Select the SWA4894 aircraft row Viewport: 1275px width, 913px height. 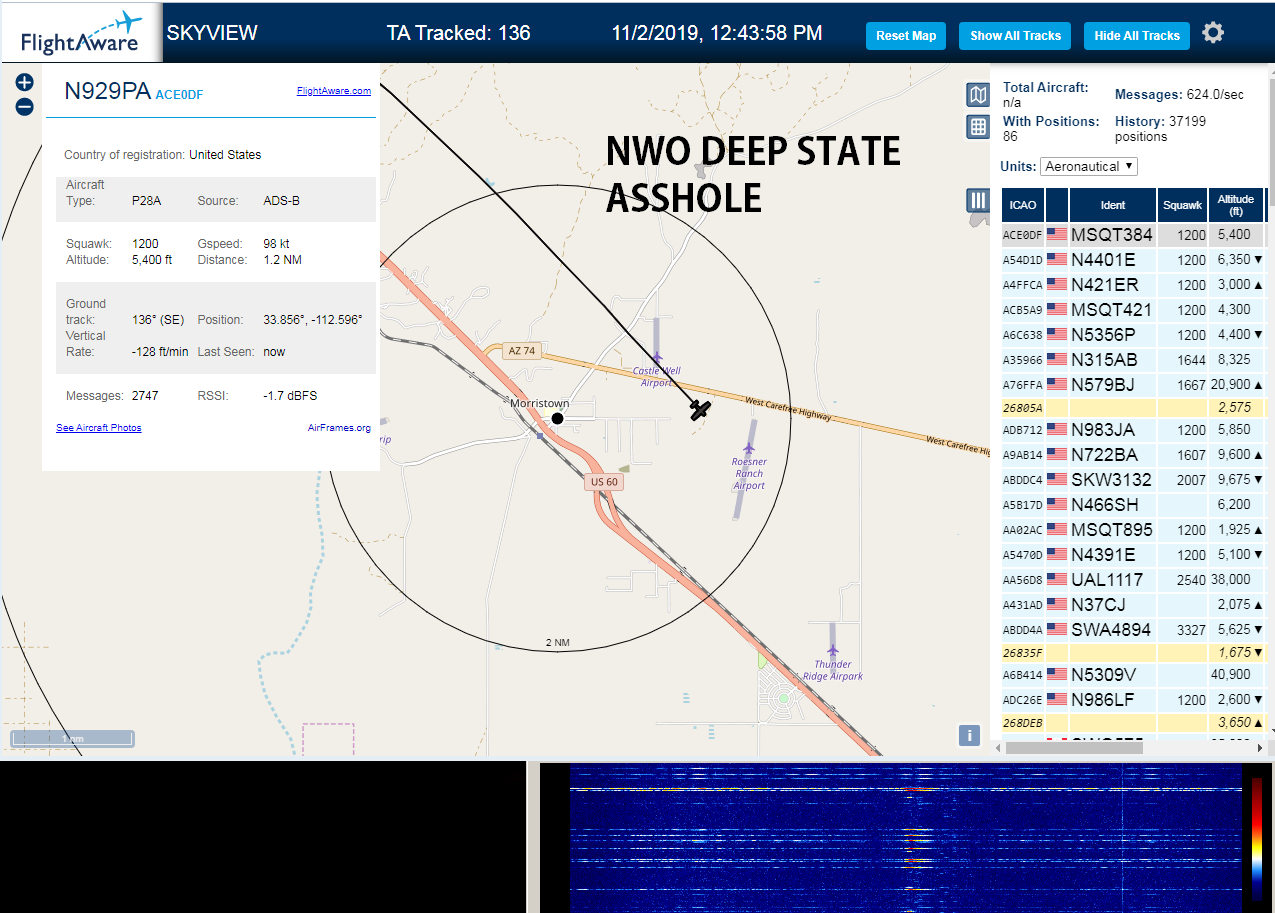point(1133,630)
